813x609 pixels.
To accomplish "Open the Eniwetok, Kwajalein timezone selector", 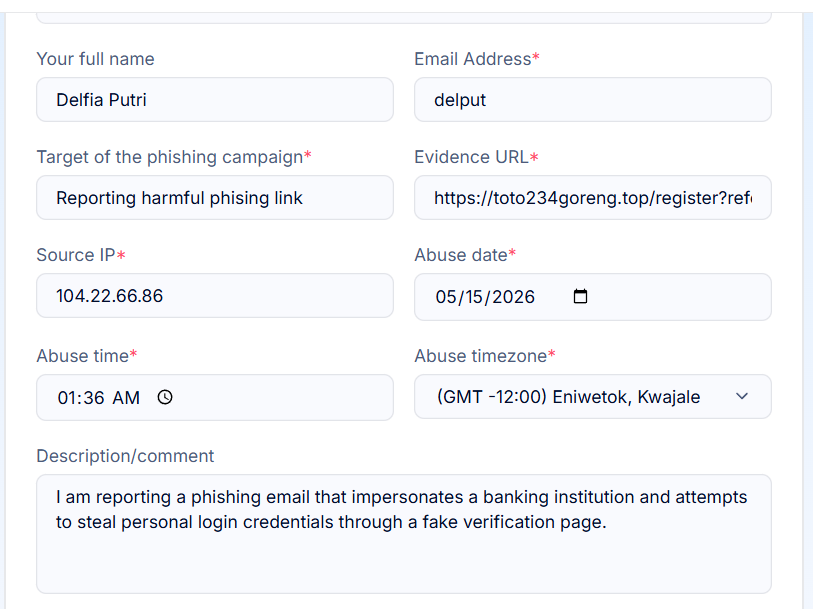I will tap(593, 396).
